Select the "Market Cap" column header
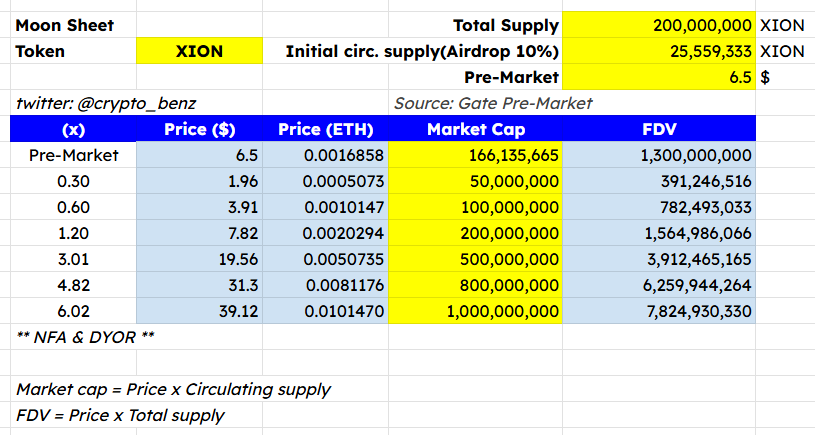Viewport: 815px width, 435px height. [x=475, y=129]
